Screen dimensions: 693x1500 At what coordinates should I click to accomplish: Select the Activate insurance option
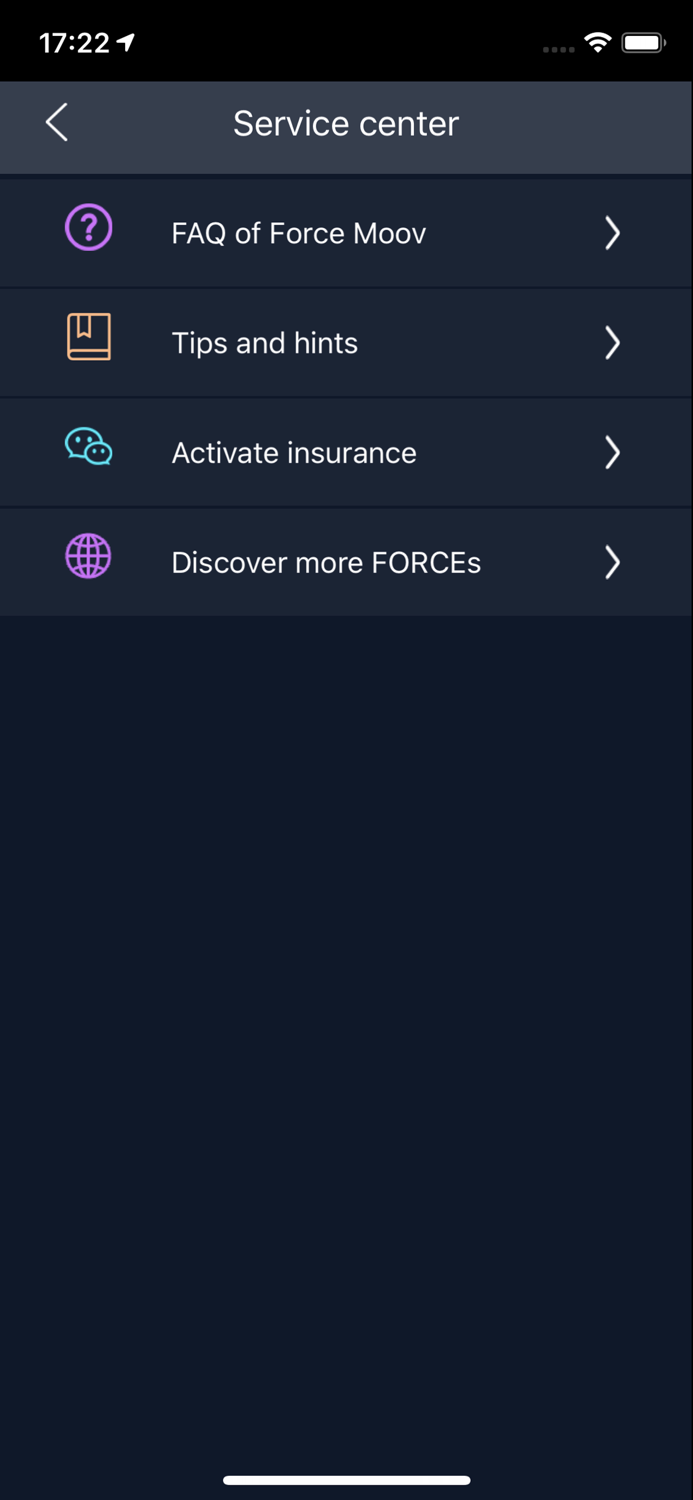click(x=294, y=453)
